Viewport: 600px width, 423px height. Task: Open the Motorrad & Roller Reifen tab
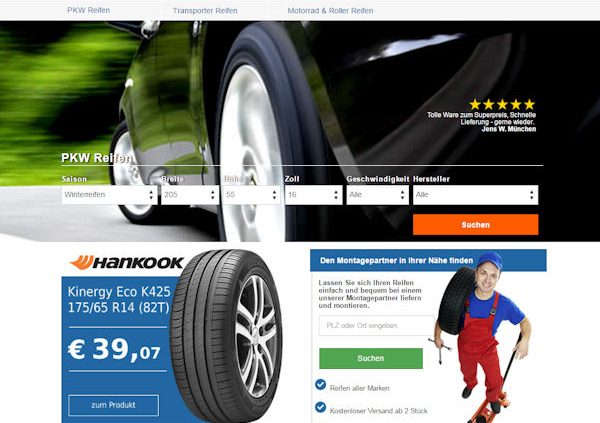click(x=330, y=11)
